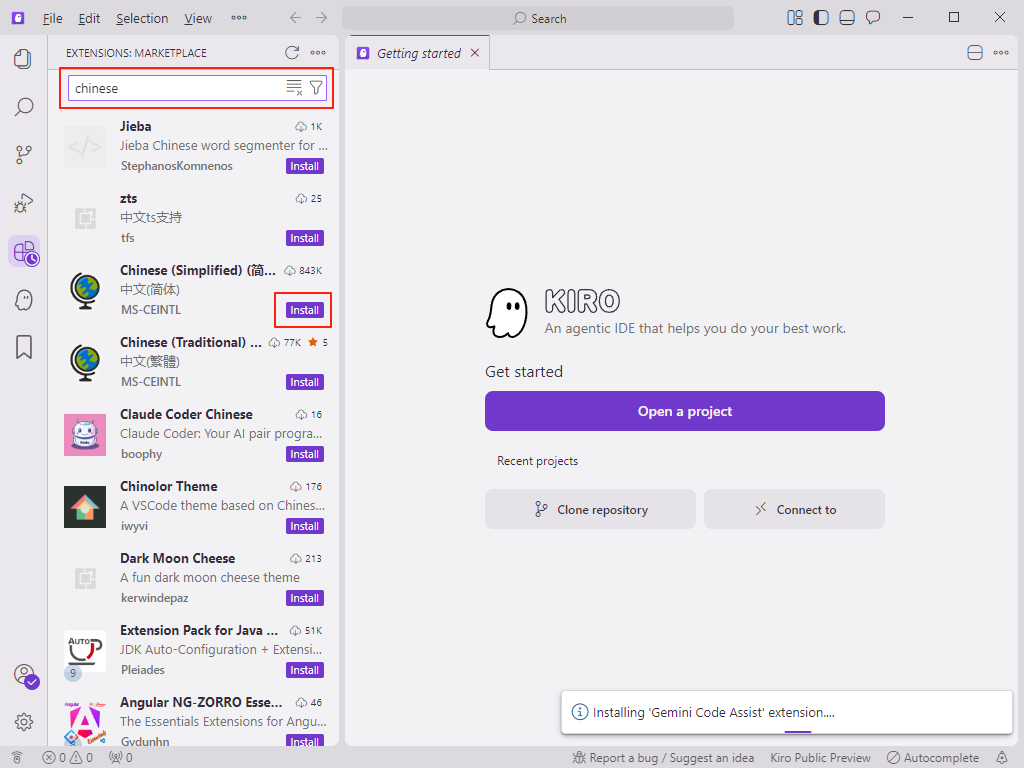Clear extensions search results

click(294, 88)
